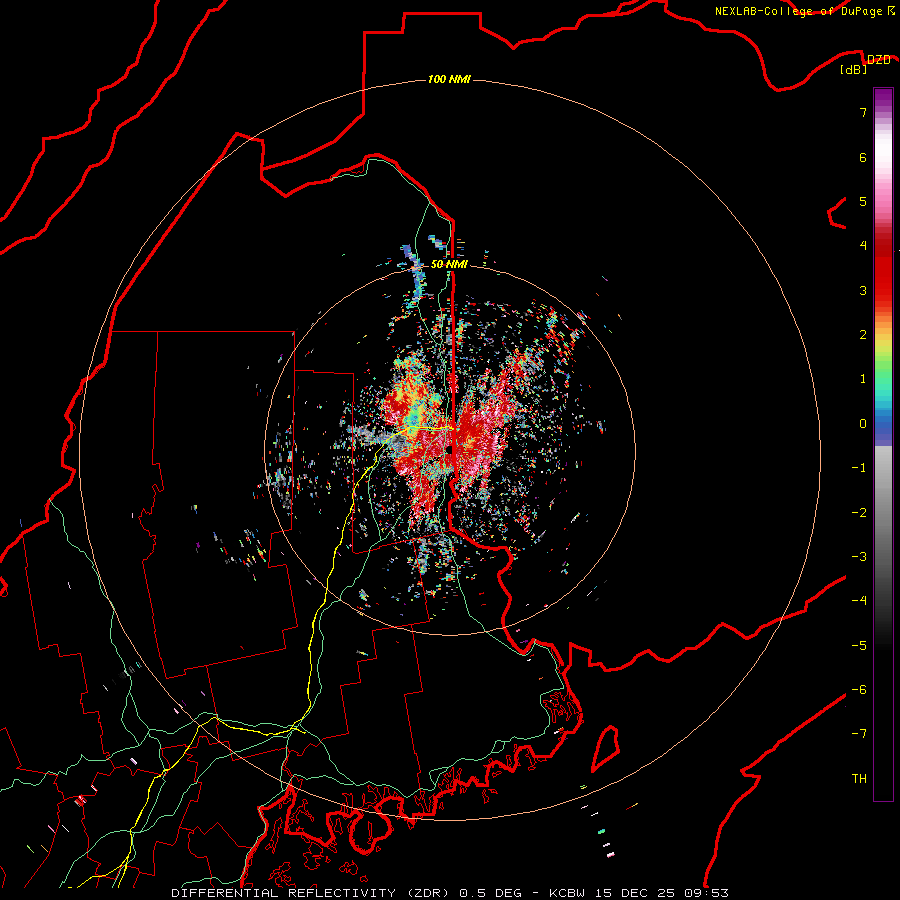Image resolution: width=900 pixels, height=900 pixels.
Task: Click the [dB] units label
Action: [854, 70]
